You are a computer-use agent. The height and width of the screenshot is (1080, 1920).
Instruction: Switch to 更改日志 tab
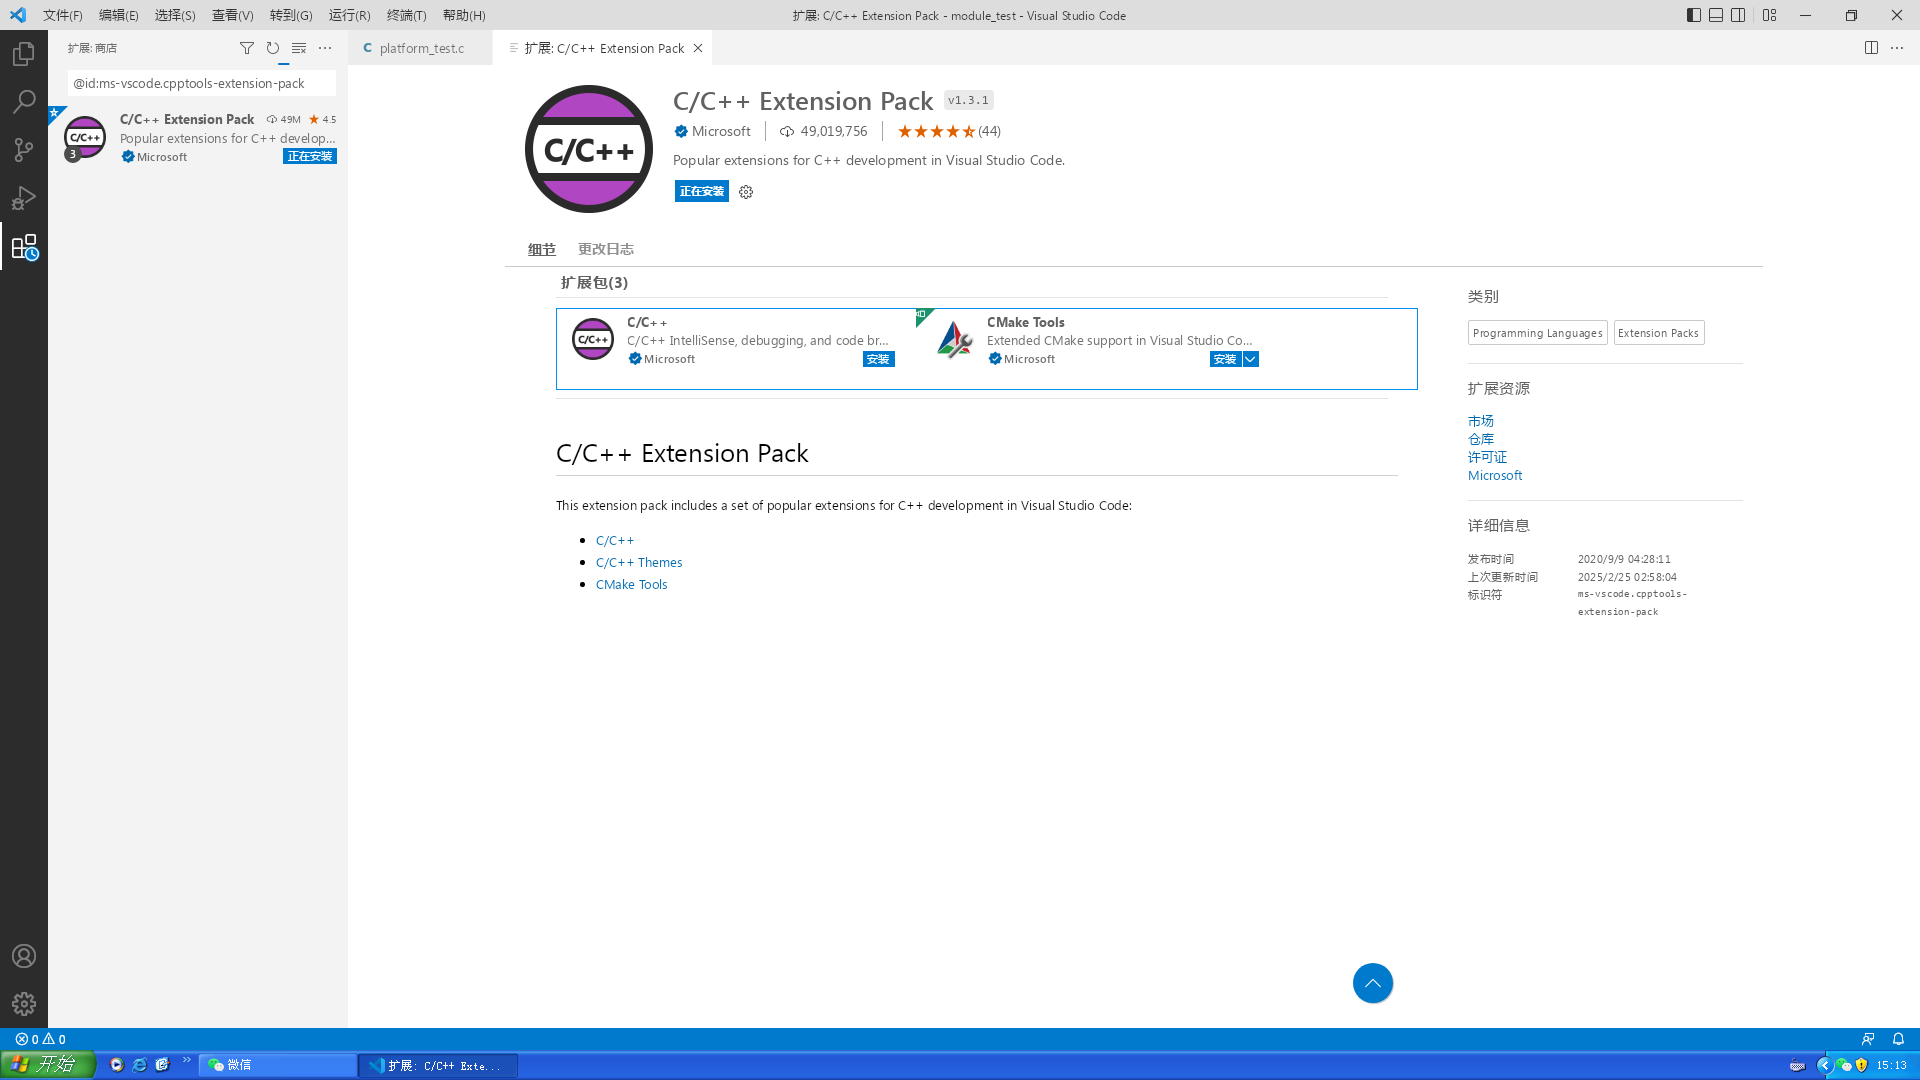pyautogui.click(x=606, y=249)
